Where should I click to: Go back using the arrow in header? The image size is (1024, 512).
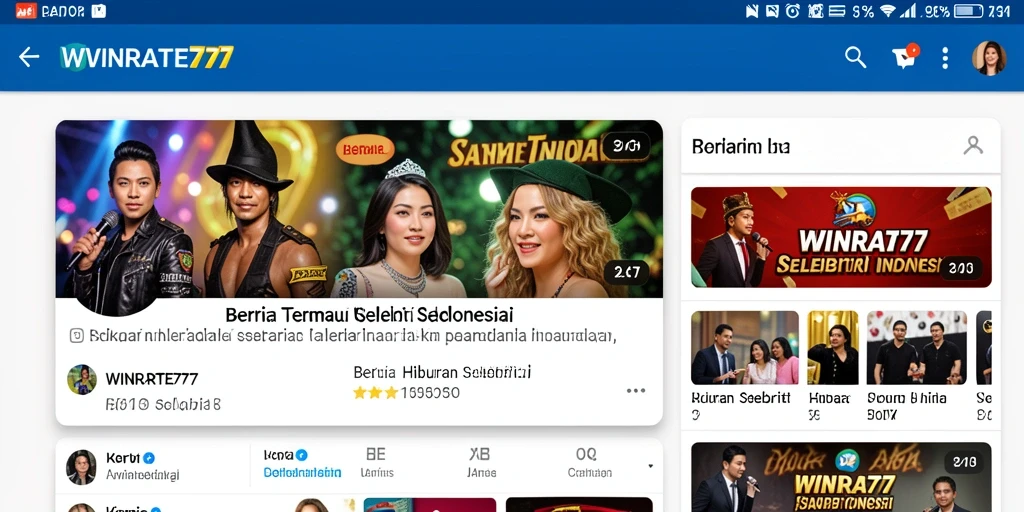pos(29,57)
